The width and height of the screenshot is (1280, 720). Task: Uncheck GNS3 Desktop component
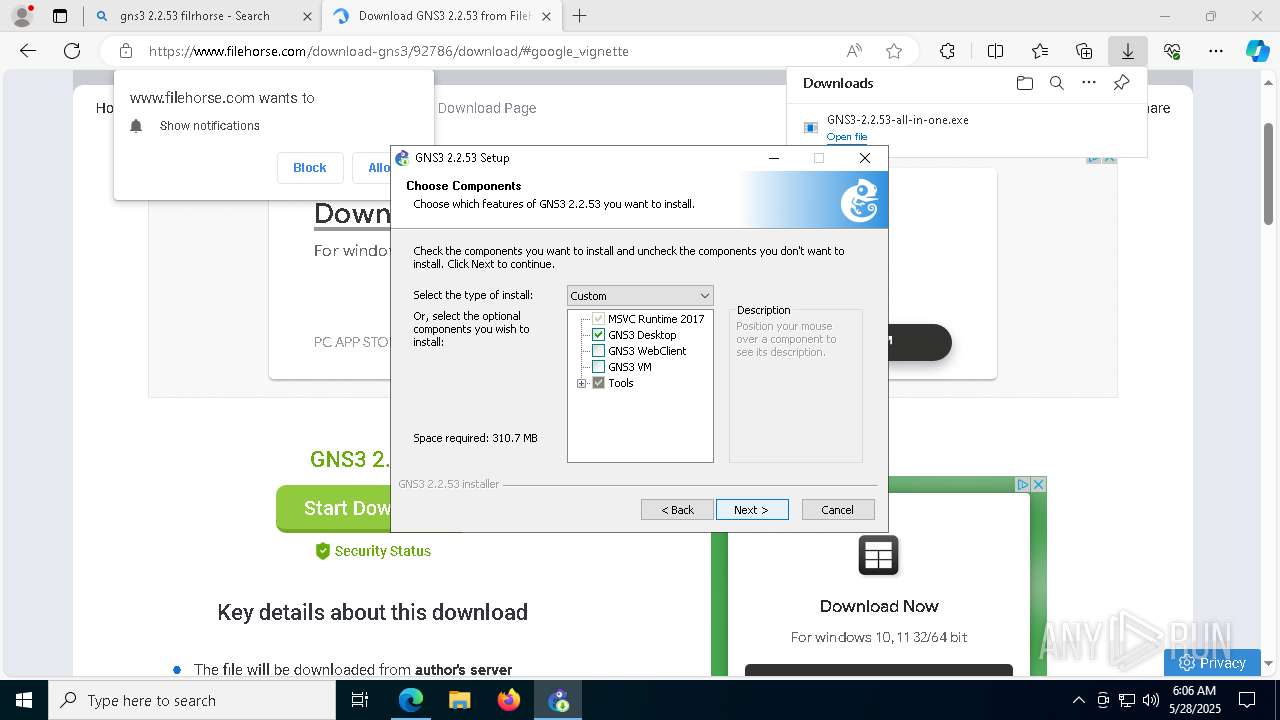(x=598, y=335)
